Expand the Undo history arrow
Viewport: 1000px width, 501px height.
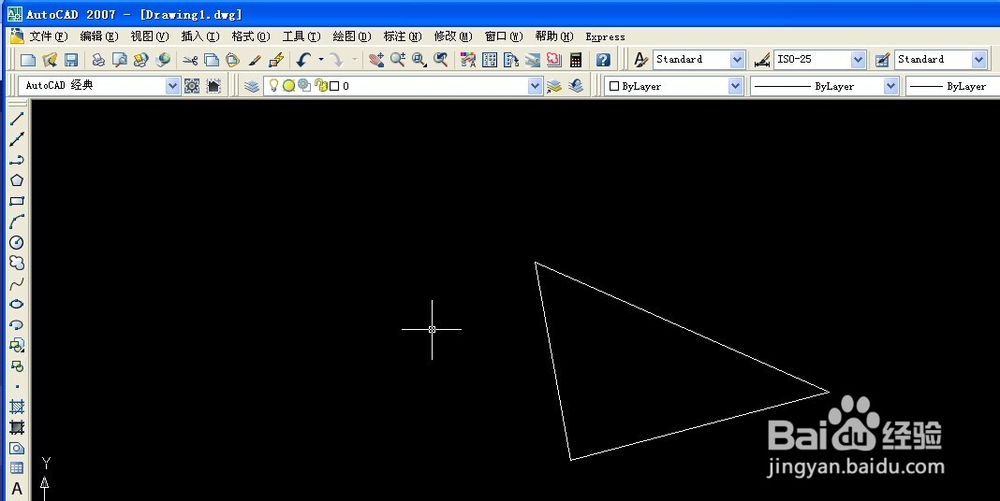point(321,60)
